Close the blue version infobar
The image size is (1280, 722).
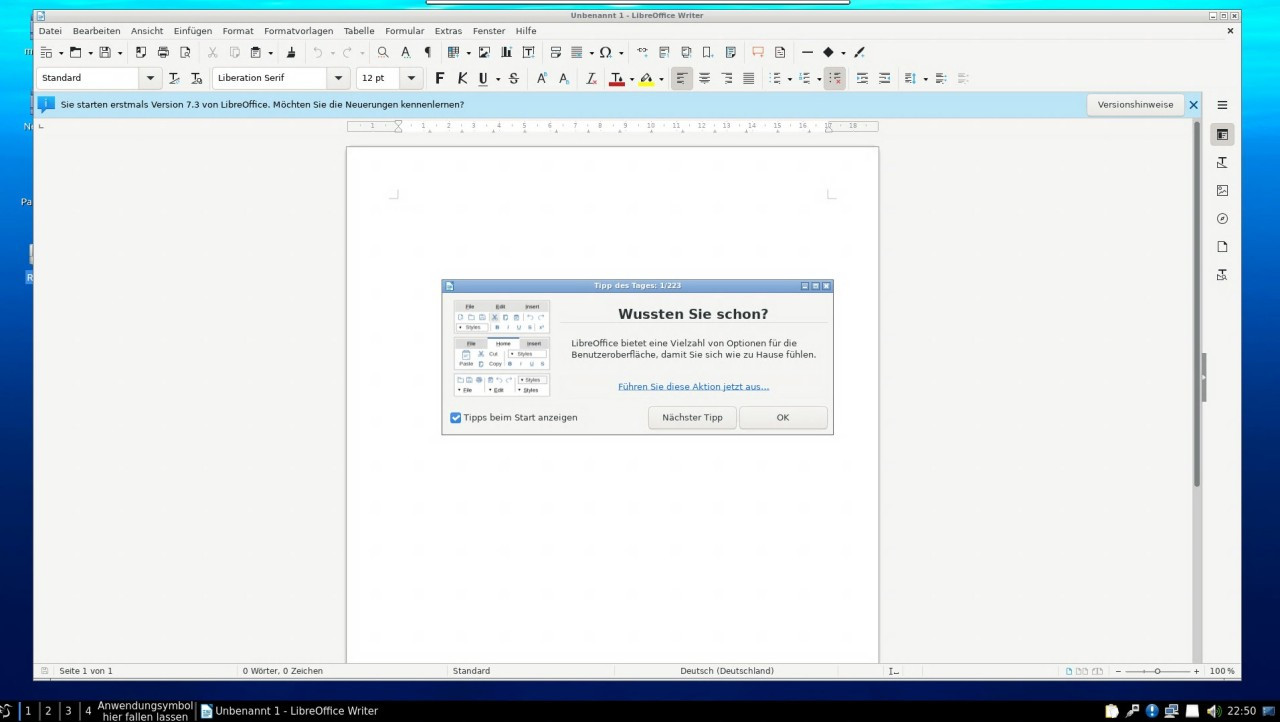[1193, 104]
